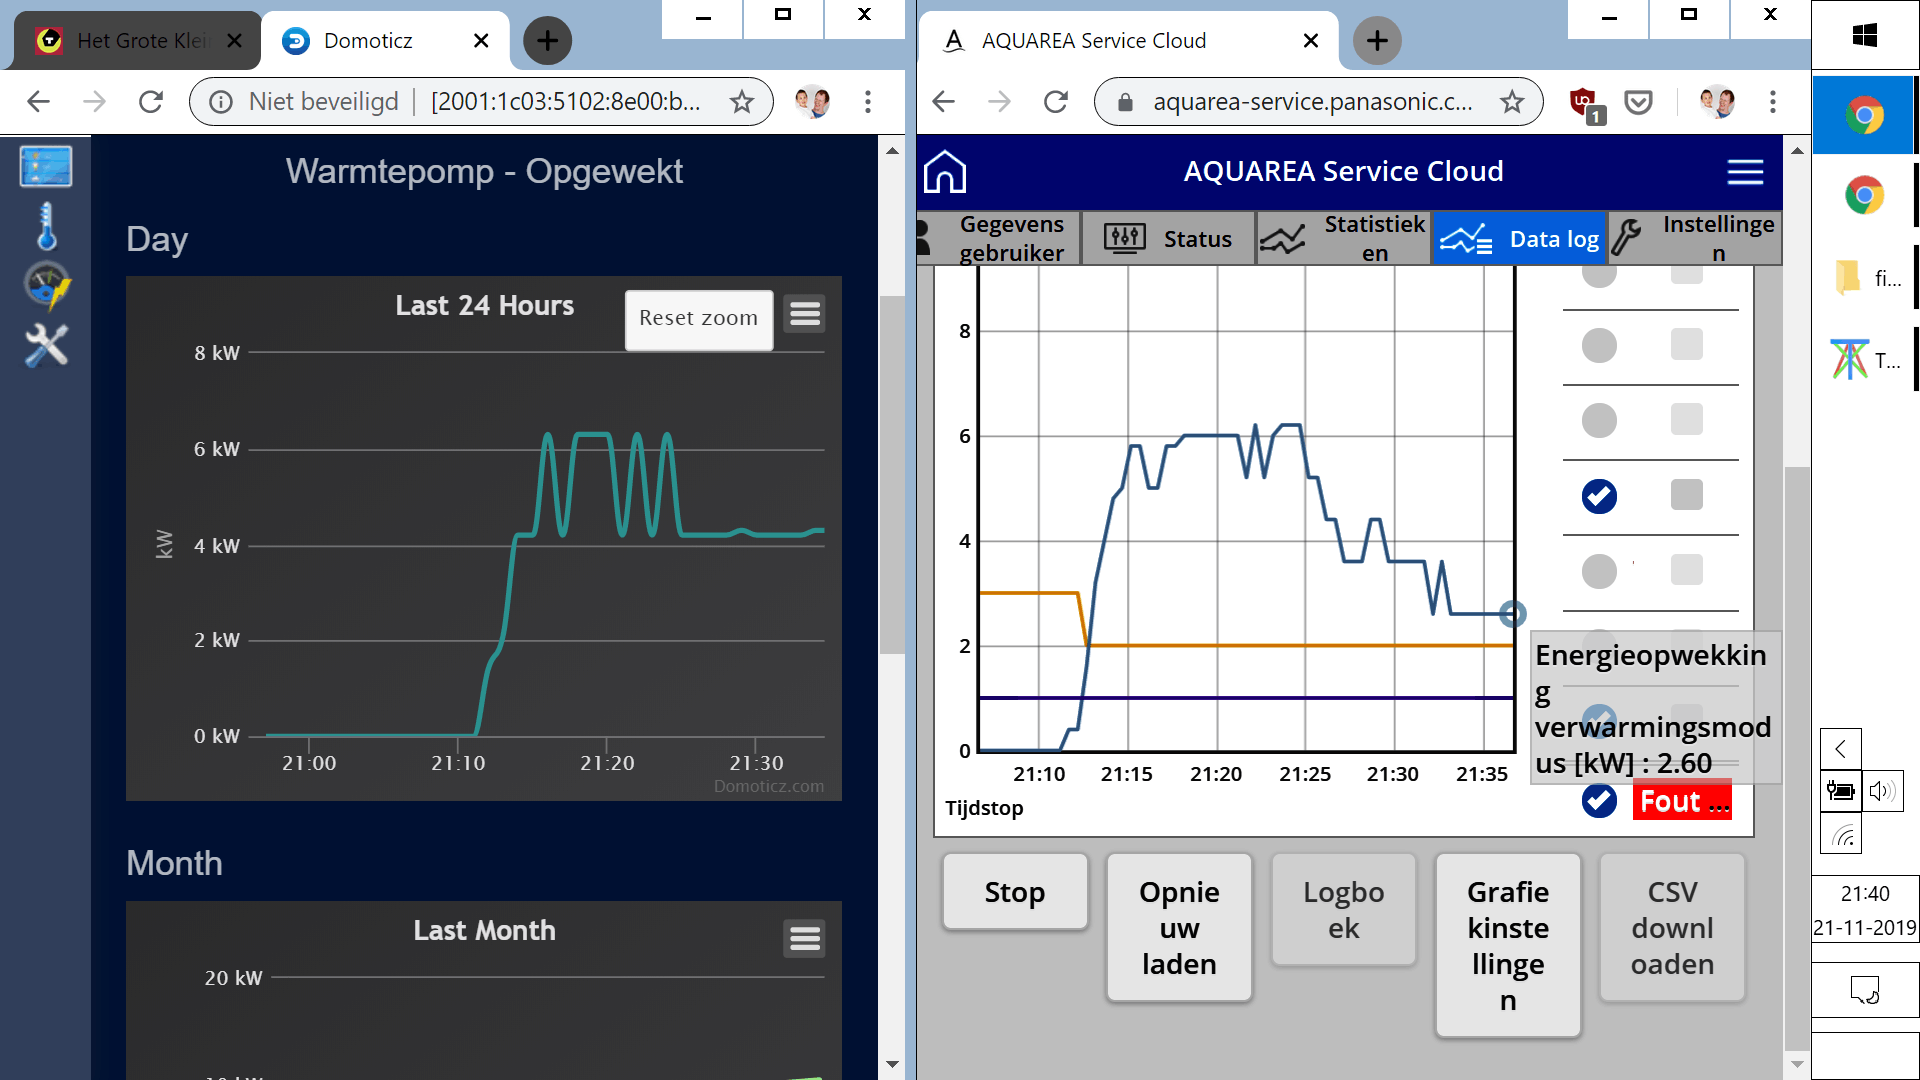
Task: Uncheck the checked blue series checkbox
Action: click(x=1599, y=496)
